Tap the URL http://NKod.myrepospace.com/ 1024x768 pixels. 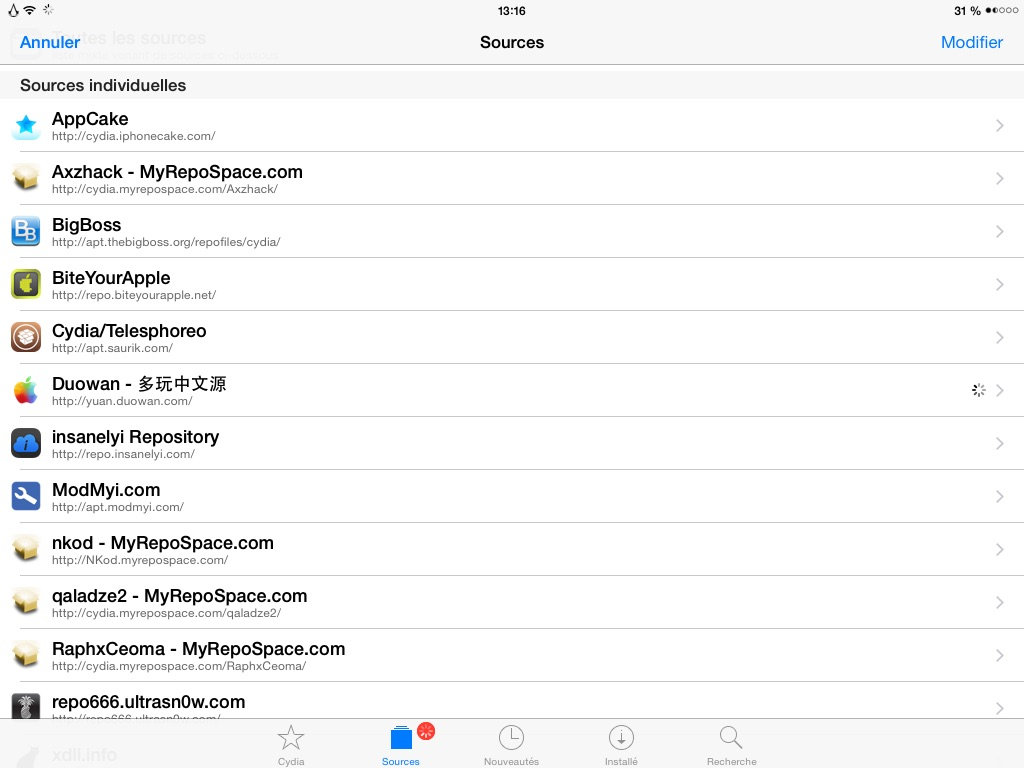point(140,560)
